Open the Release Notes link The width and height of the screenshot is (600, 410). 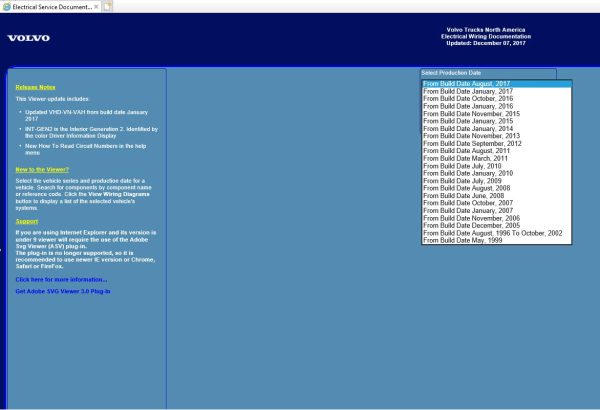click(36, 87)
